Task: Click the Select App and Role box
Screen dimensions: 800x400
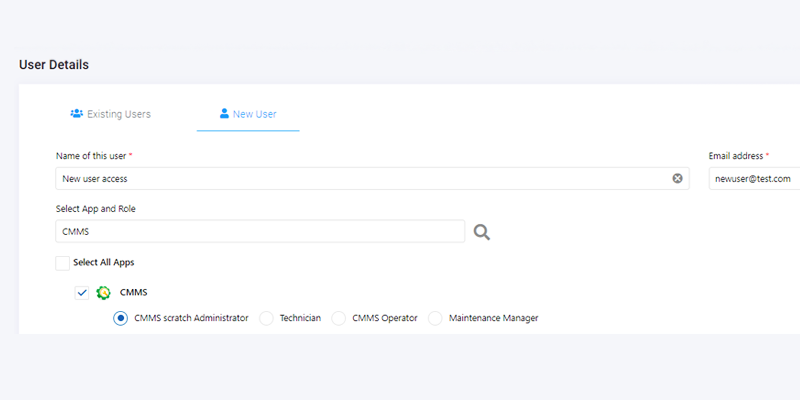Action: (260, 232)
